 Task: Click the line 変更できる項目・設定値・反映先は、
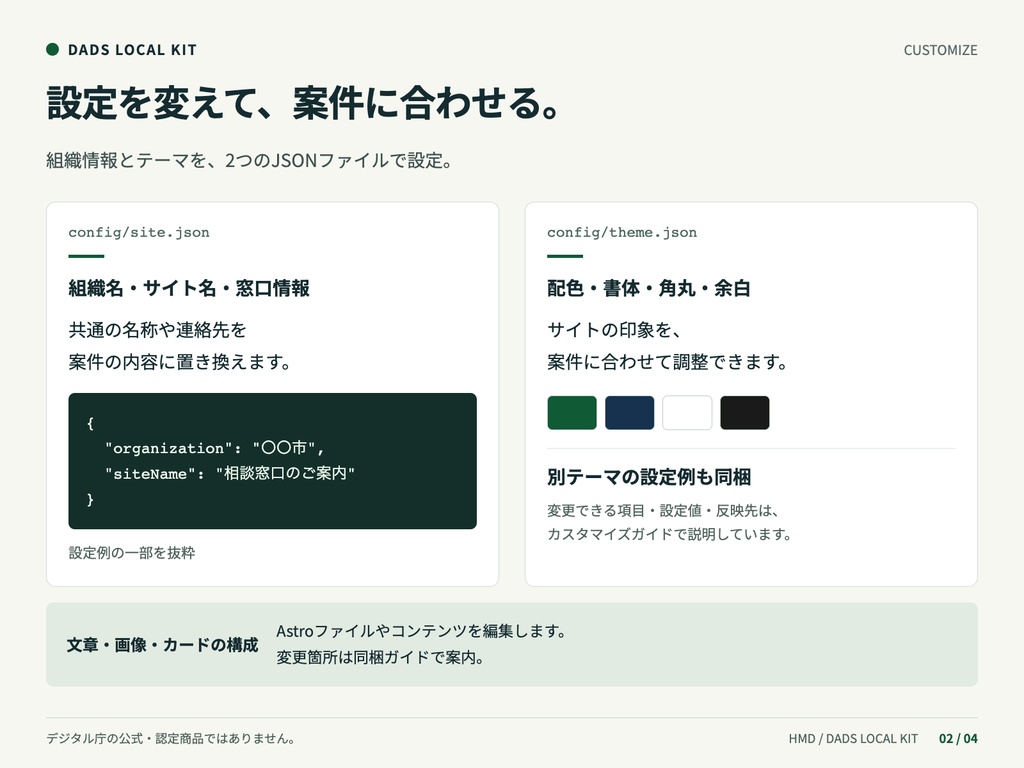click(663, 511)
